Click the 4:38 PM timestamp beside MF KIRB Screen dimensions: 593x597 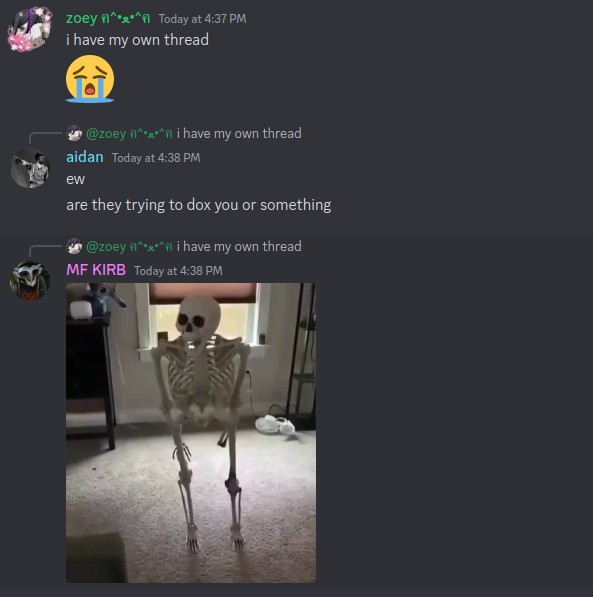(x=178, y=271)
